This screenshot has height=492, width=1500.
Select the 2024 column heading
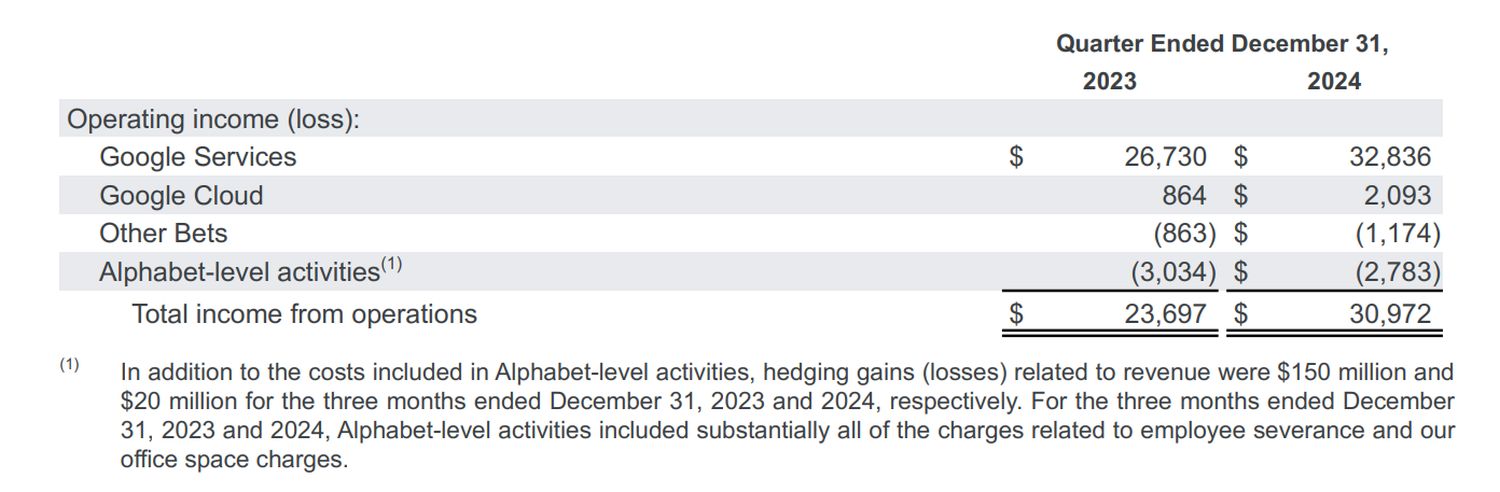[x=1334, y=82]
